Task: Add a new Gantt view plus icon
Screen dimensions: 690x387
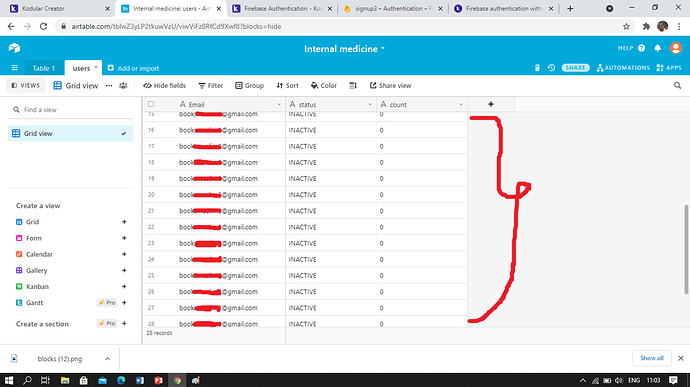Action: pyautogui.click(x=124, y=302)
